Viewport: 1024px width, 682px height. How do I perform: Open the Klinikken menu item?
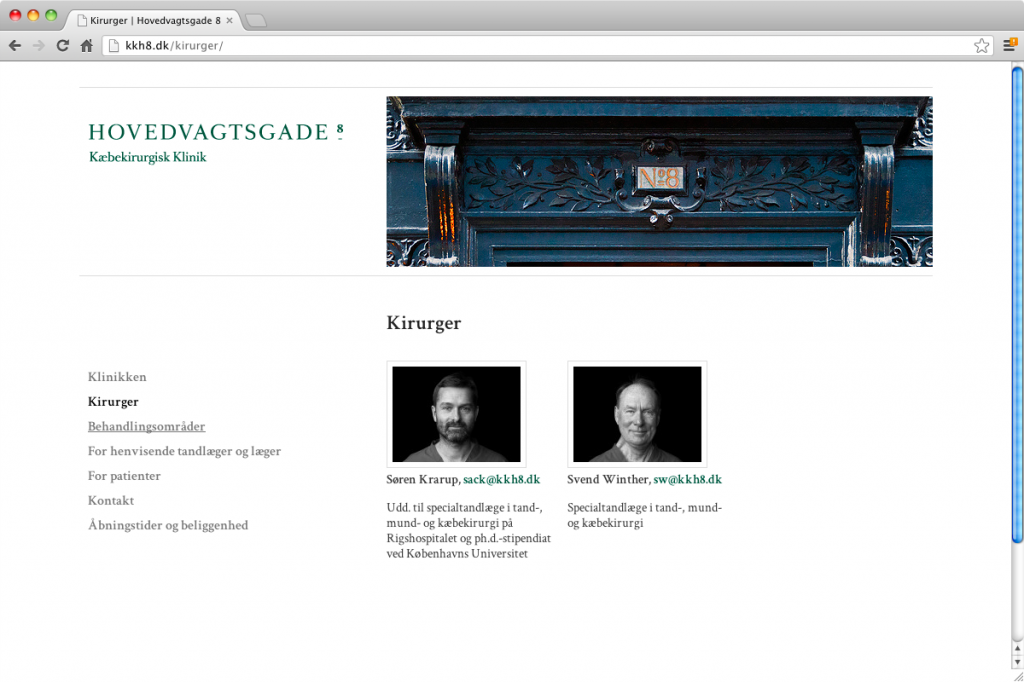point(117,377)
